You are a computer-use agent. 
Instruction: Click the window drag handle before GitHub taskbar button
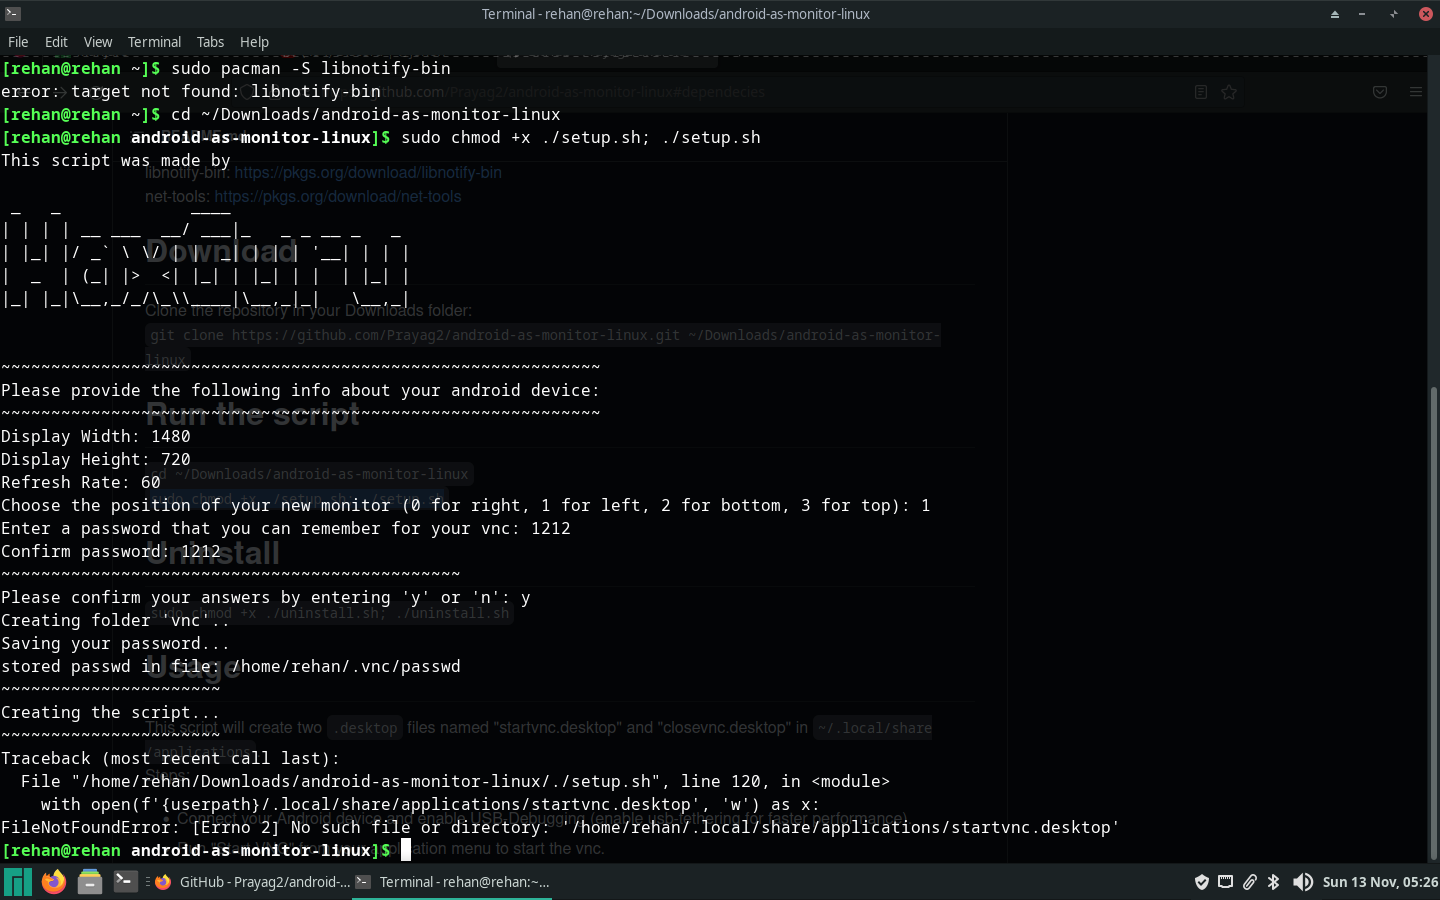(147, 882)
